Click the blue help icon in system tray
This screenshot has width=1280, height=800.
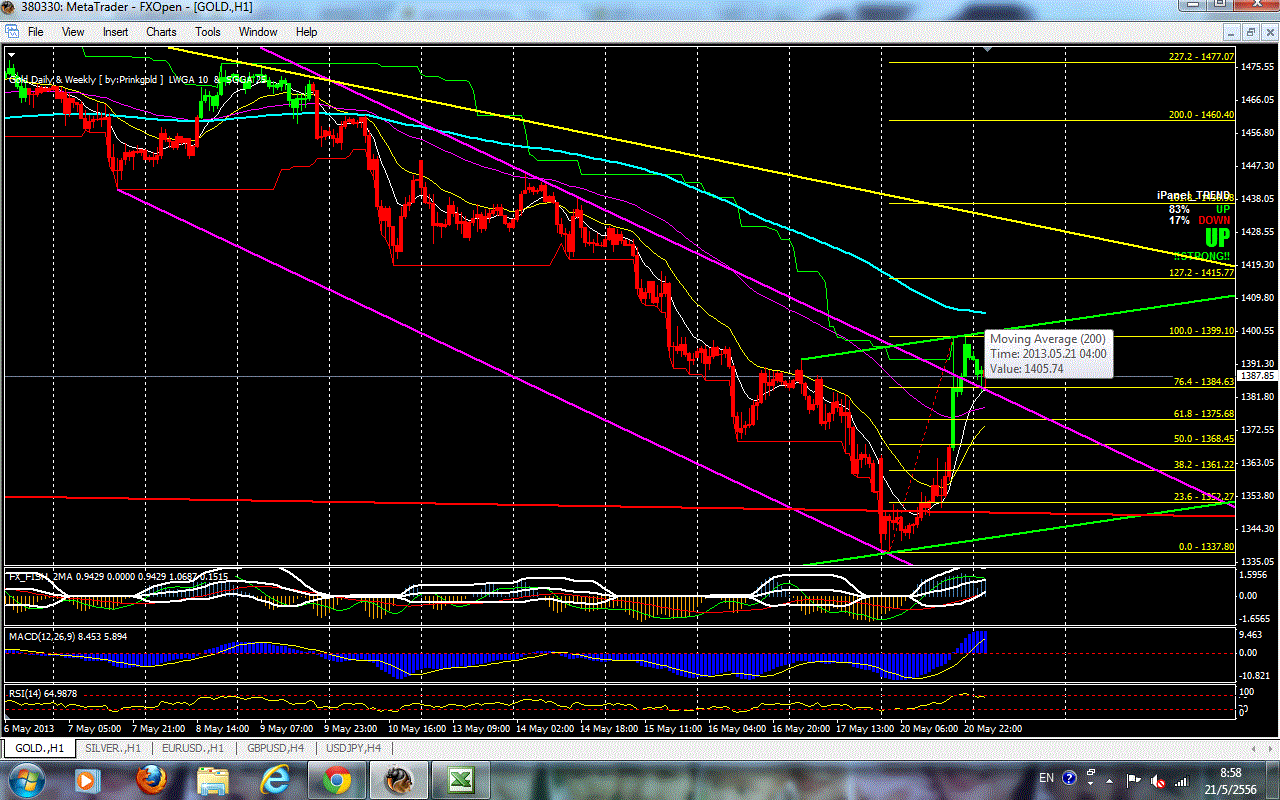(1070, 777)
